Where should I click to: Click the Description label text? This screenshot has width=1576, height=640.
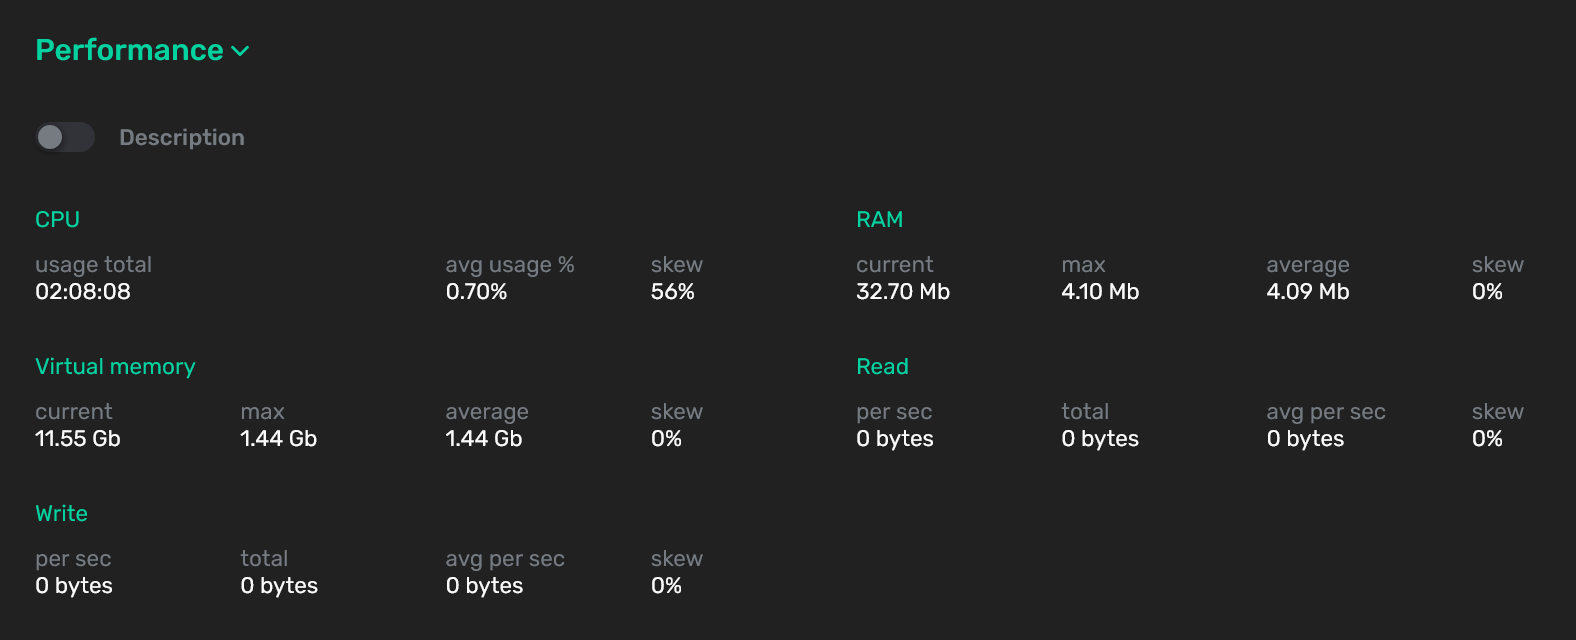pos(181,137)
